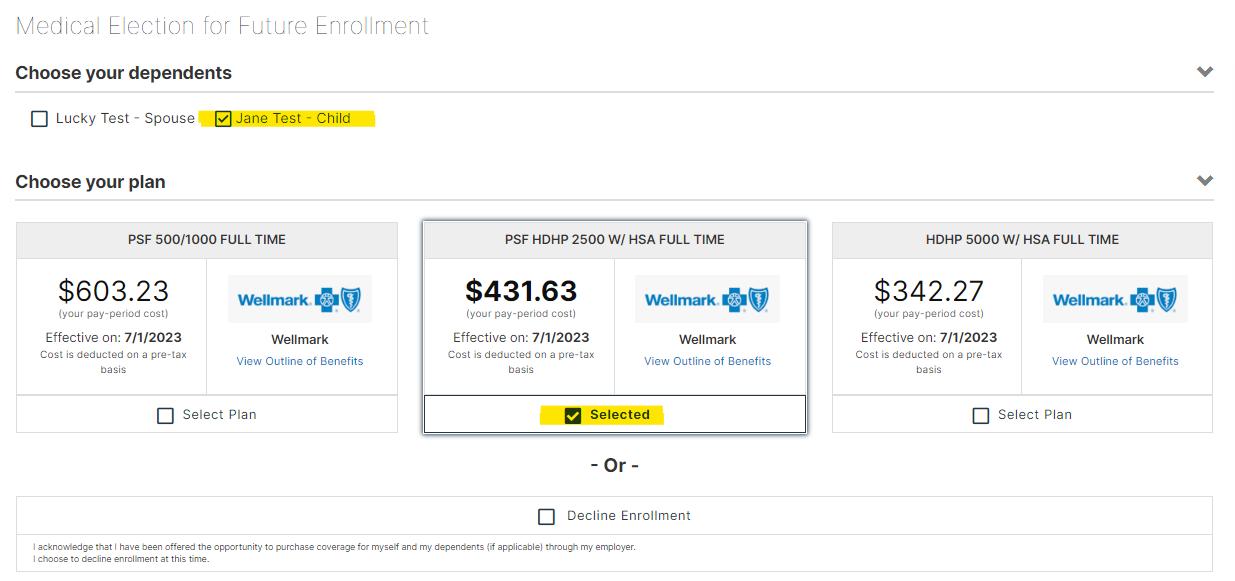Check the Lucky Test - Spouse checkbox
The height and width of the screenshot is (581, 1235).
39,119
